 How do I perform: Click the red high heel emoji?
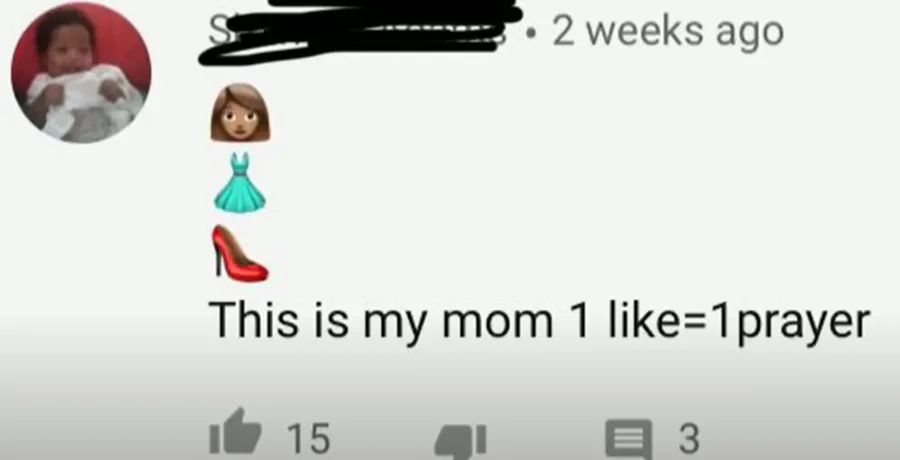[x=239, y=253]
